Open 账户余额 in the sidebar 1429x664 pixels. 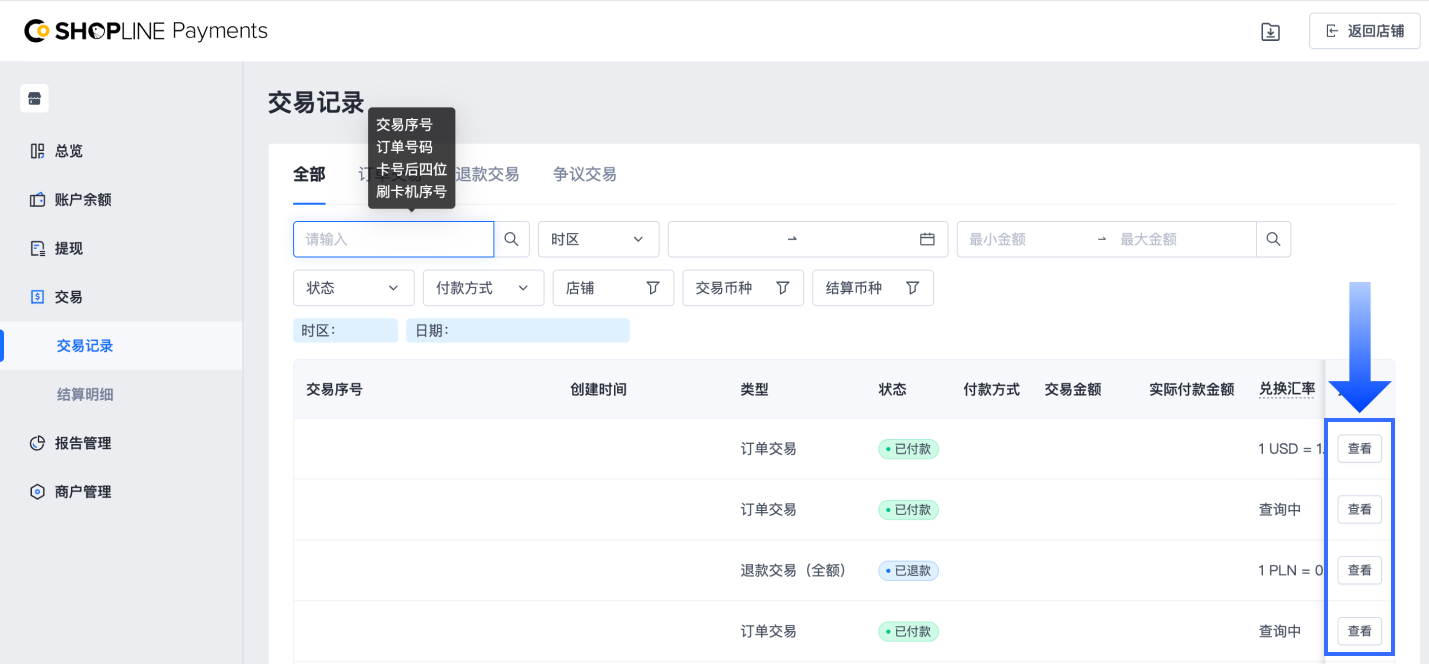83,200
